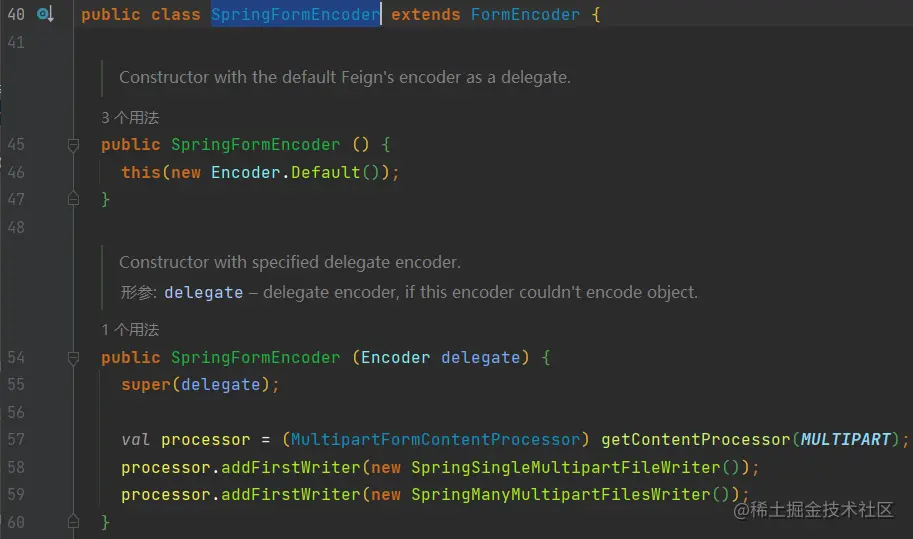The image size is (913, 539).
Task: Click MultipartFormContentProcessor cast on line 57
Action: pos(436,439)
